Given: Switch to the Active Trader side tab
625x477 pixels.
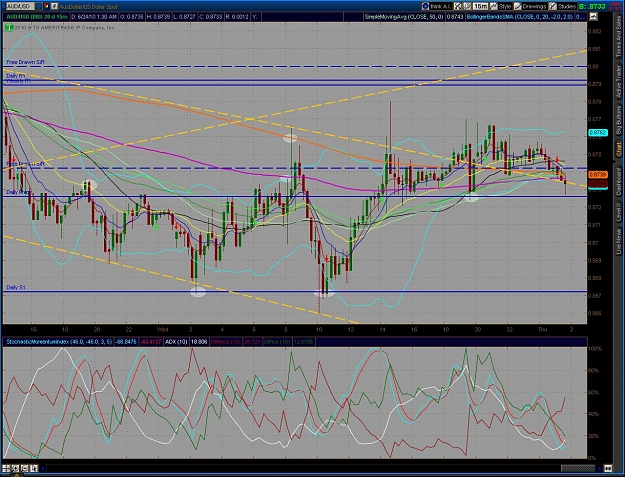Looking at the screenshot, I should pos(619,82).
